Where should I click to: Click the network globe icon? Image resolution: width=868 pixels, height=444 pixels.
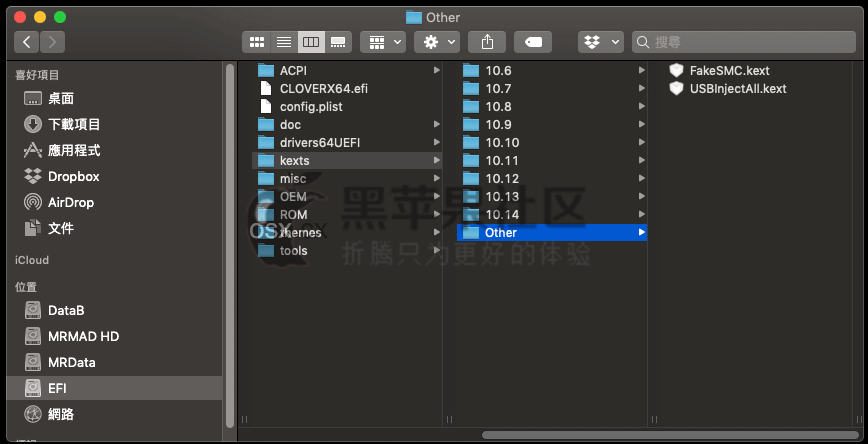(33, 414)
